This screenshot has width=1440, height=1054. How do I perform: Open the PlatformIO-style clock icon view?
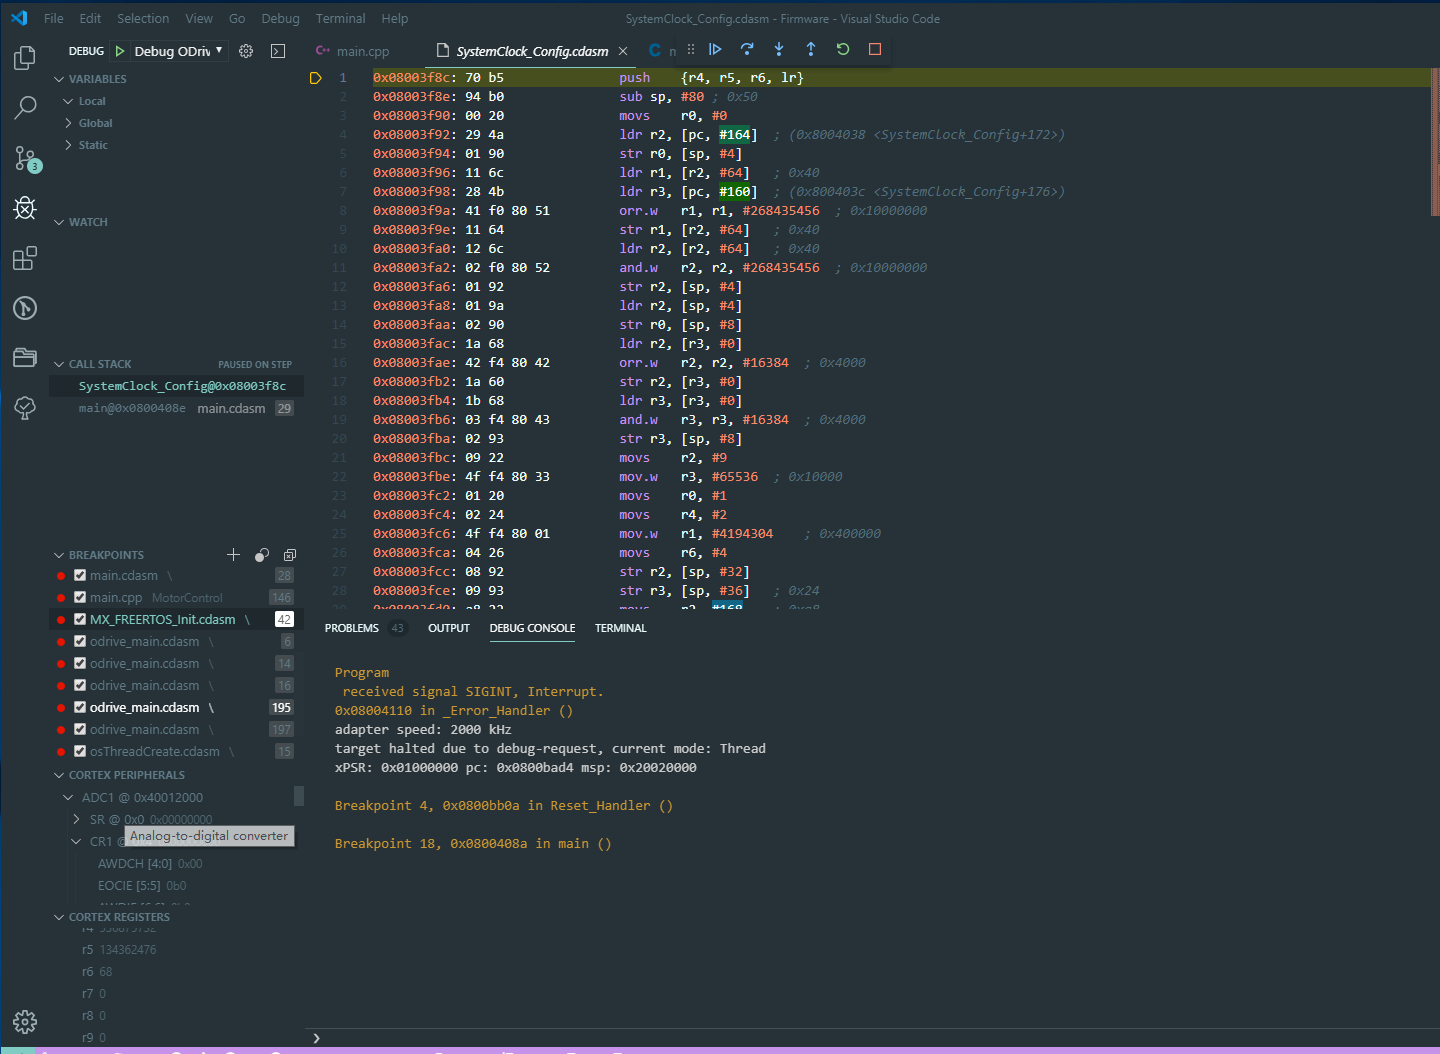(25, 308)
